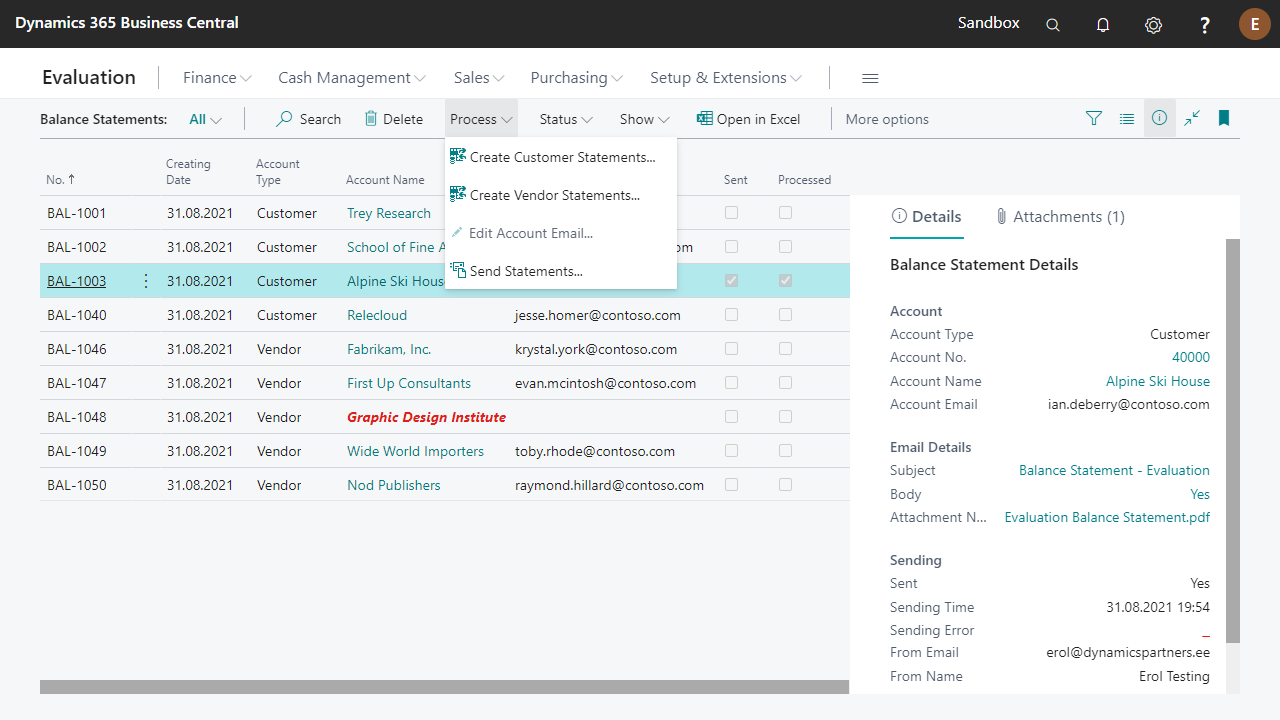Open the search magnifier in top bar

point(1053,25)
